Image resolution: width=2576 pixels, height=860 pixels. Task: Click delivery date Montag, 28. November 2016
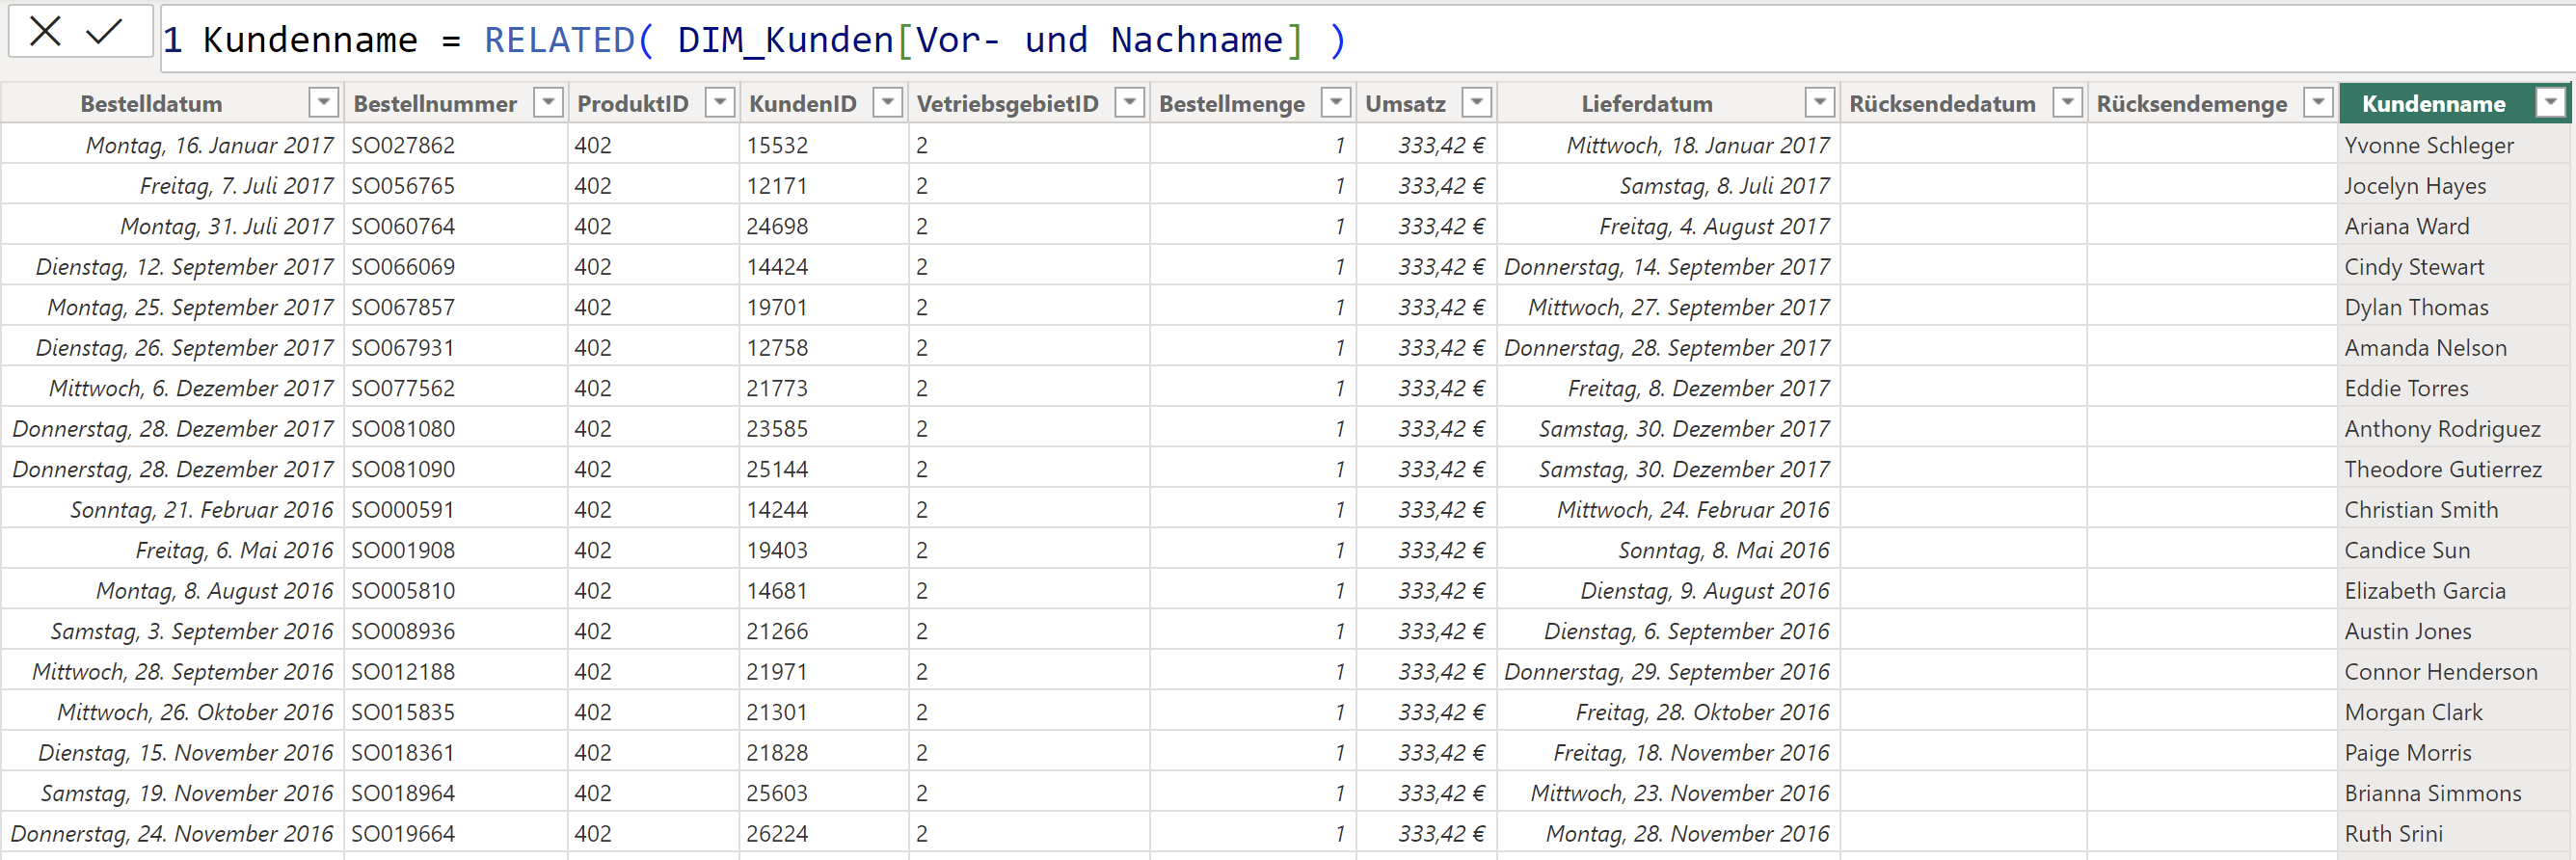[x=1688, y=834]
